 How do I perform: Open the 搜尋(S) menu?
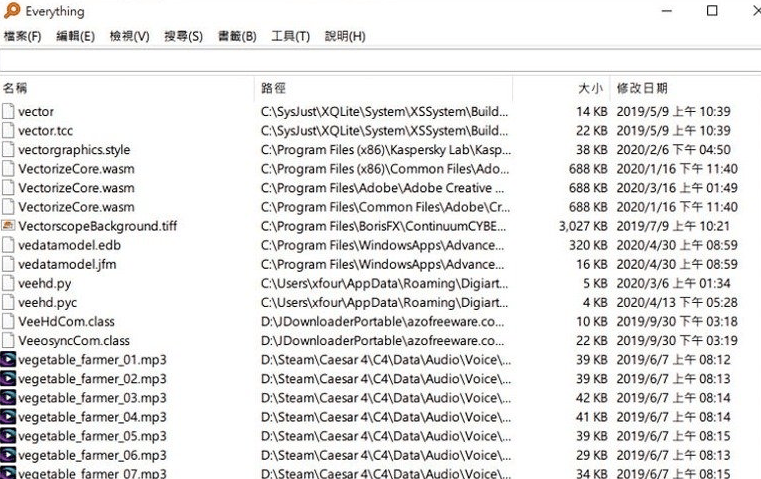pyautogui.click(x=183, y=36)
